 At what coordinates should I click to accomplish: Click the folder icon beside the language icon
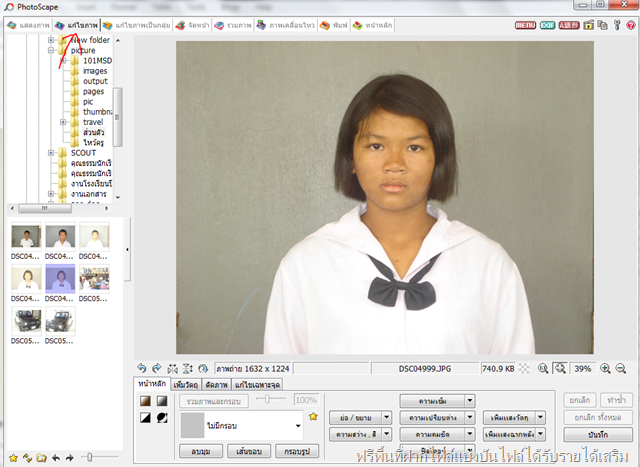(588, 25)
